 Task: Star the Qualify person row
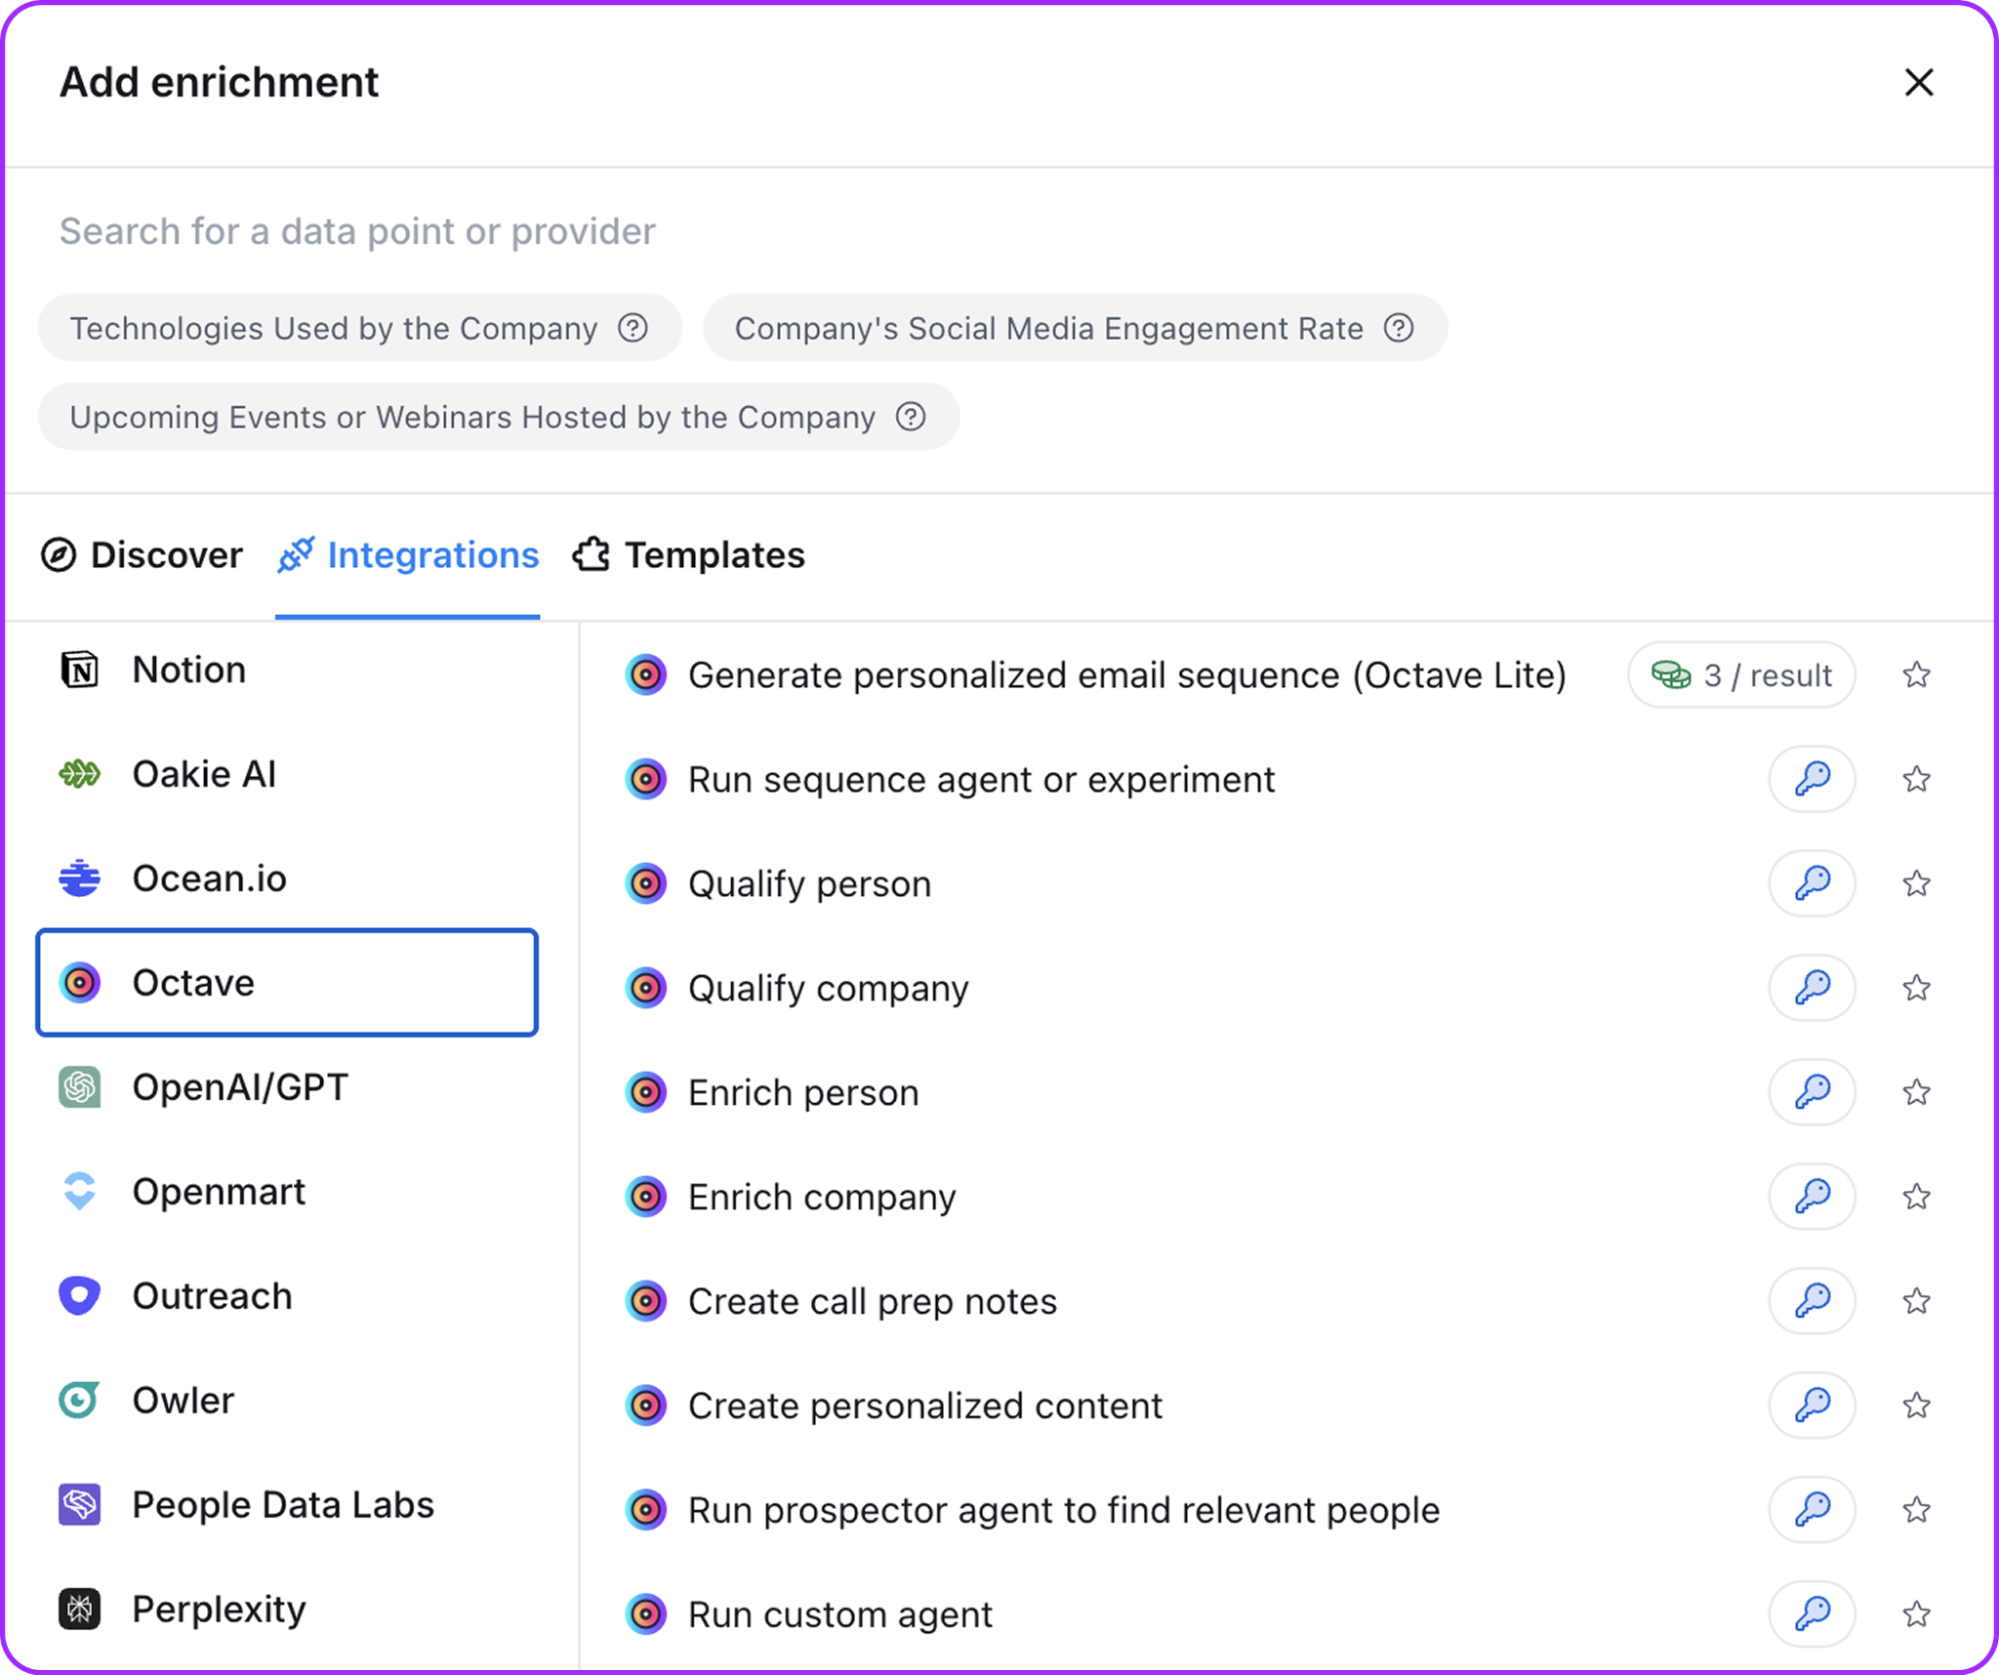pyautogui.click(x=1916, y=884)
